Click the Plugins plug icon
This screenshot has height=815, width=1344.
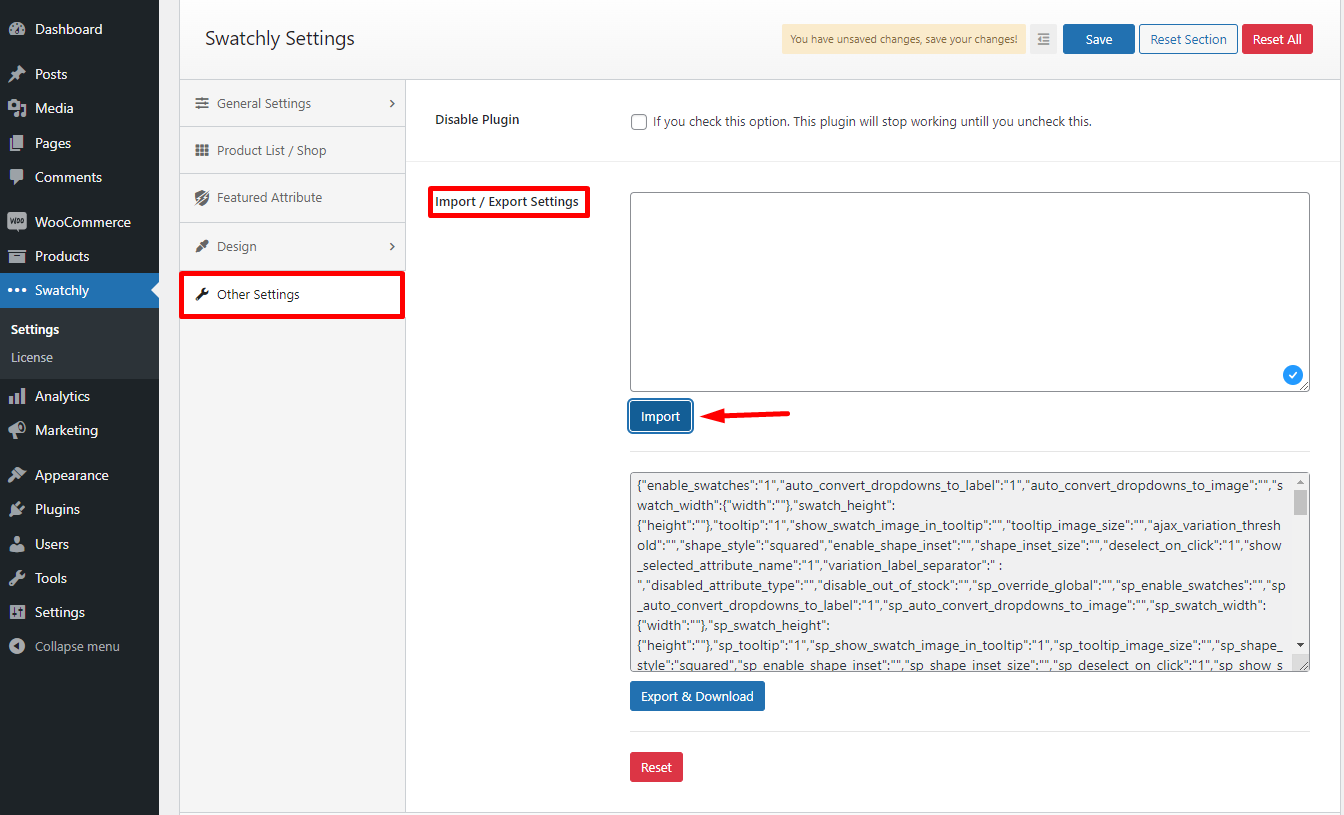(x=17, y=509)
